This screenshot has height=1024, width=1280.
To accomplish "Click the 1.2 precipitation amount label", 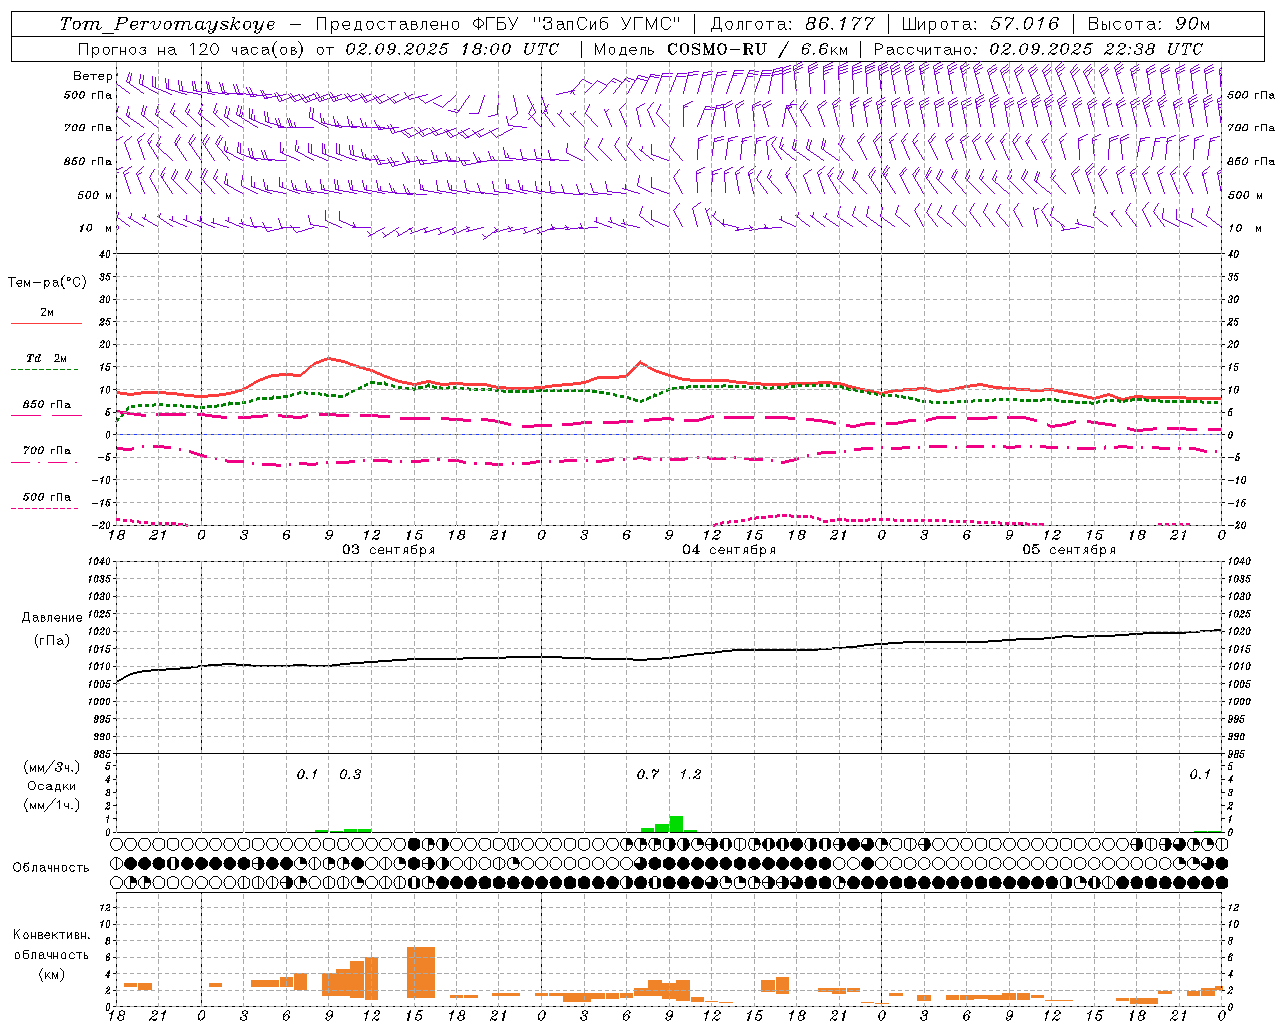I will click(x=691, y=775).
